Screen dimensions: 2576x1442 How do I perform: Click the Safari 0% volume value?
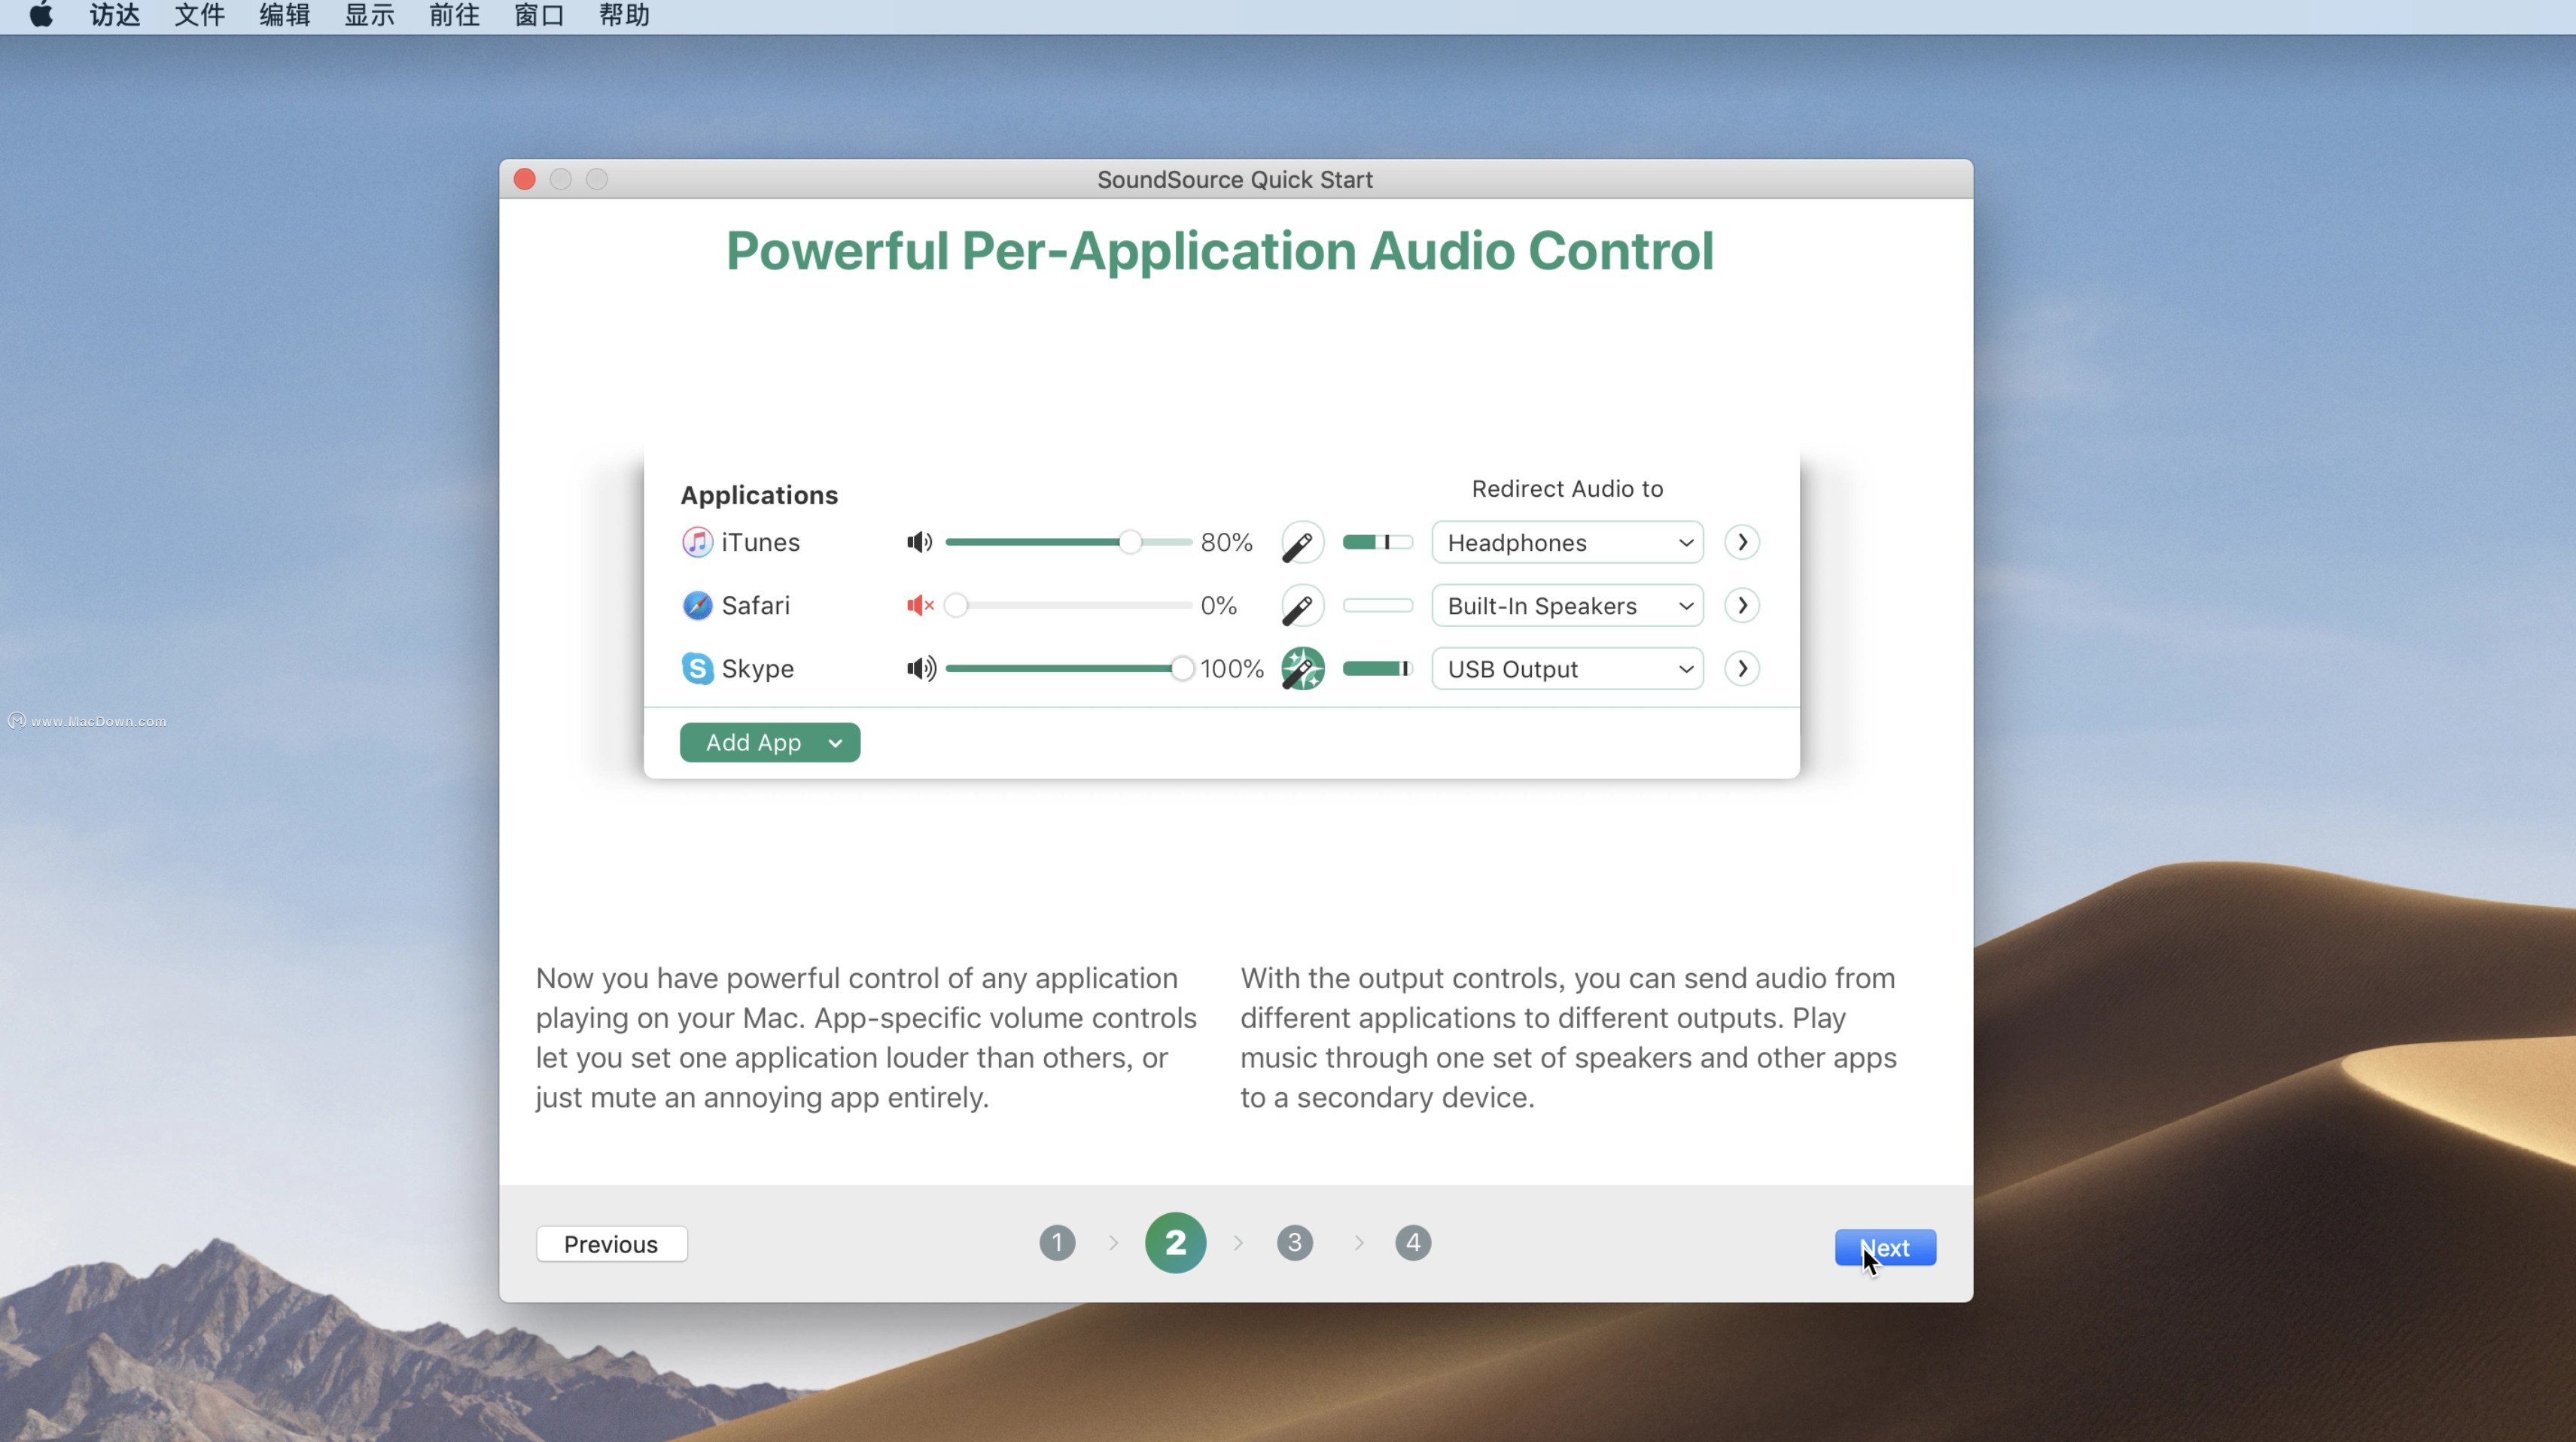tap(1218, 605)
